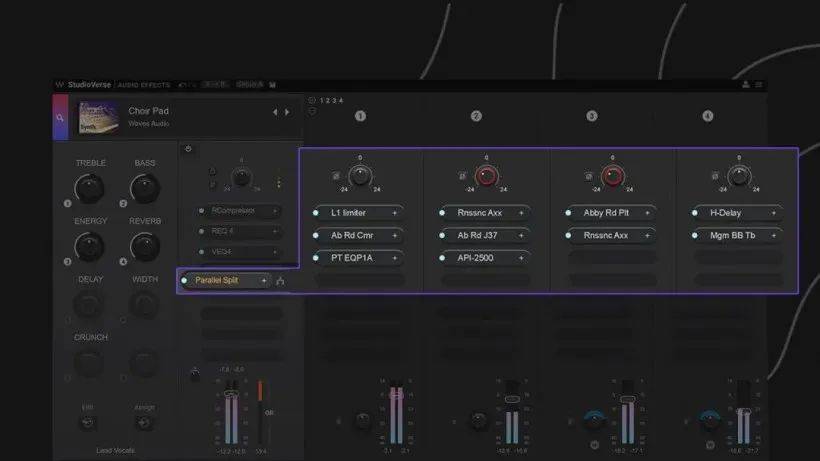This screenshot has height=461, width=820.
Task: Open the plus menu on PT EQP1A slot
Action: tap(395, 258)
